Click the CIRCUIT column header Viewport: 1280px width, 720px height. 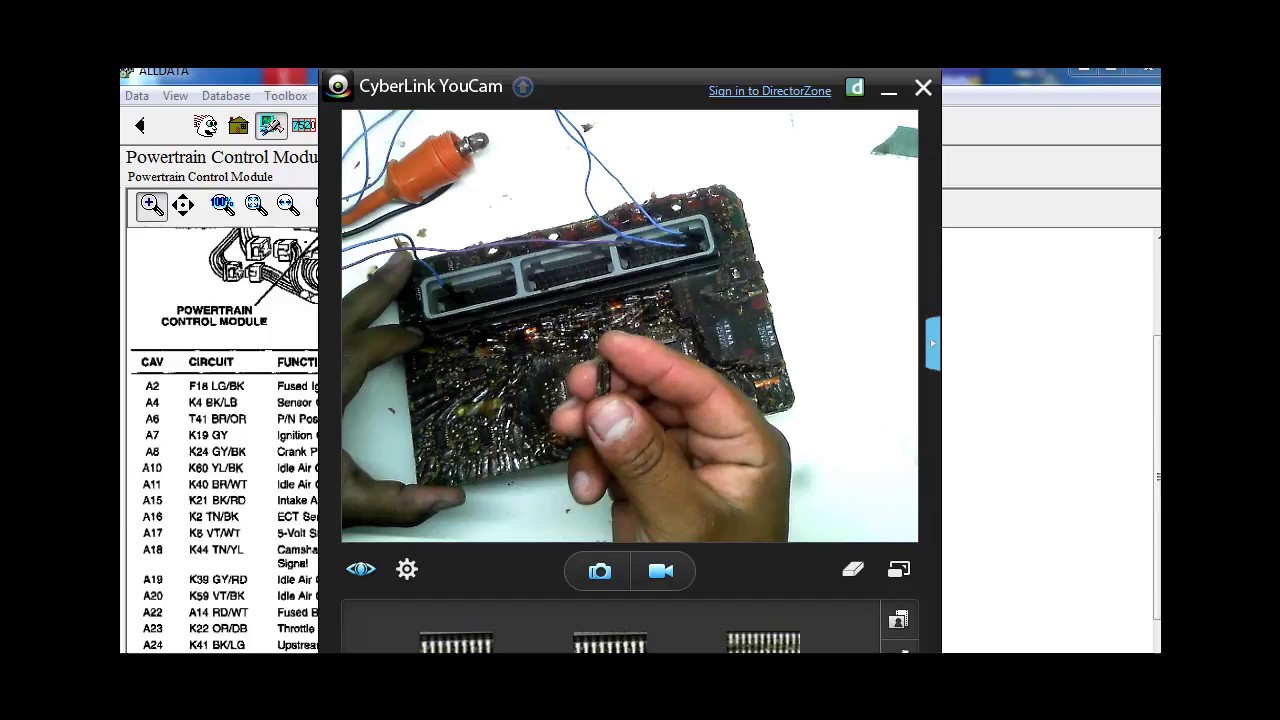pos(211,362)
